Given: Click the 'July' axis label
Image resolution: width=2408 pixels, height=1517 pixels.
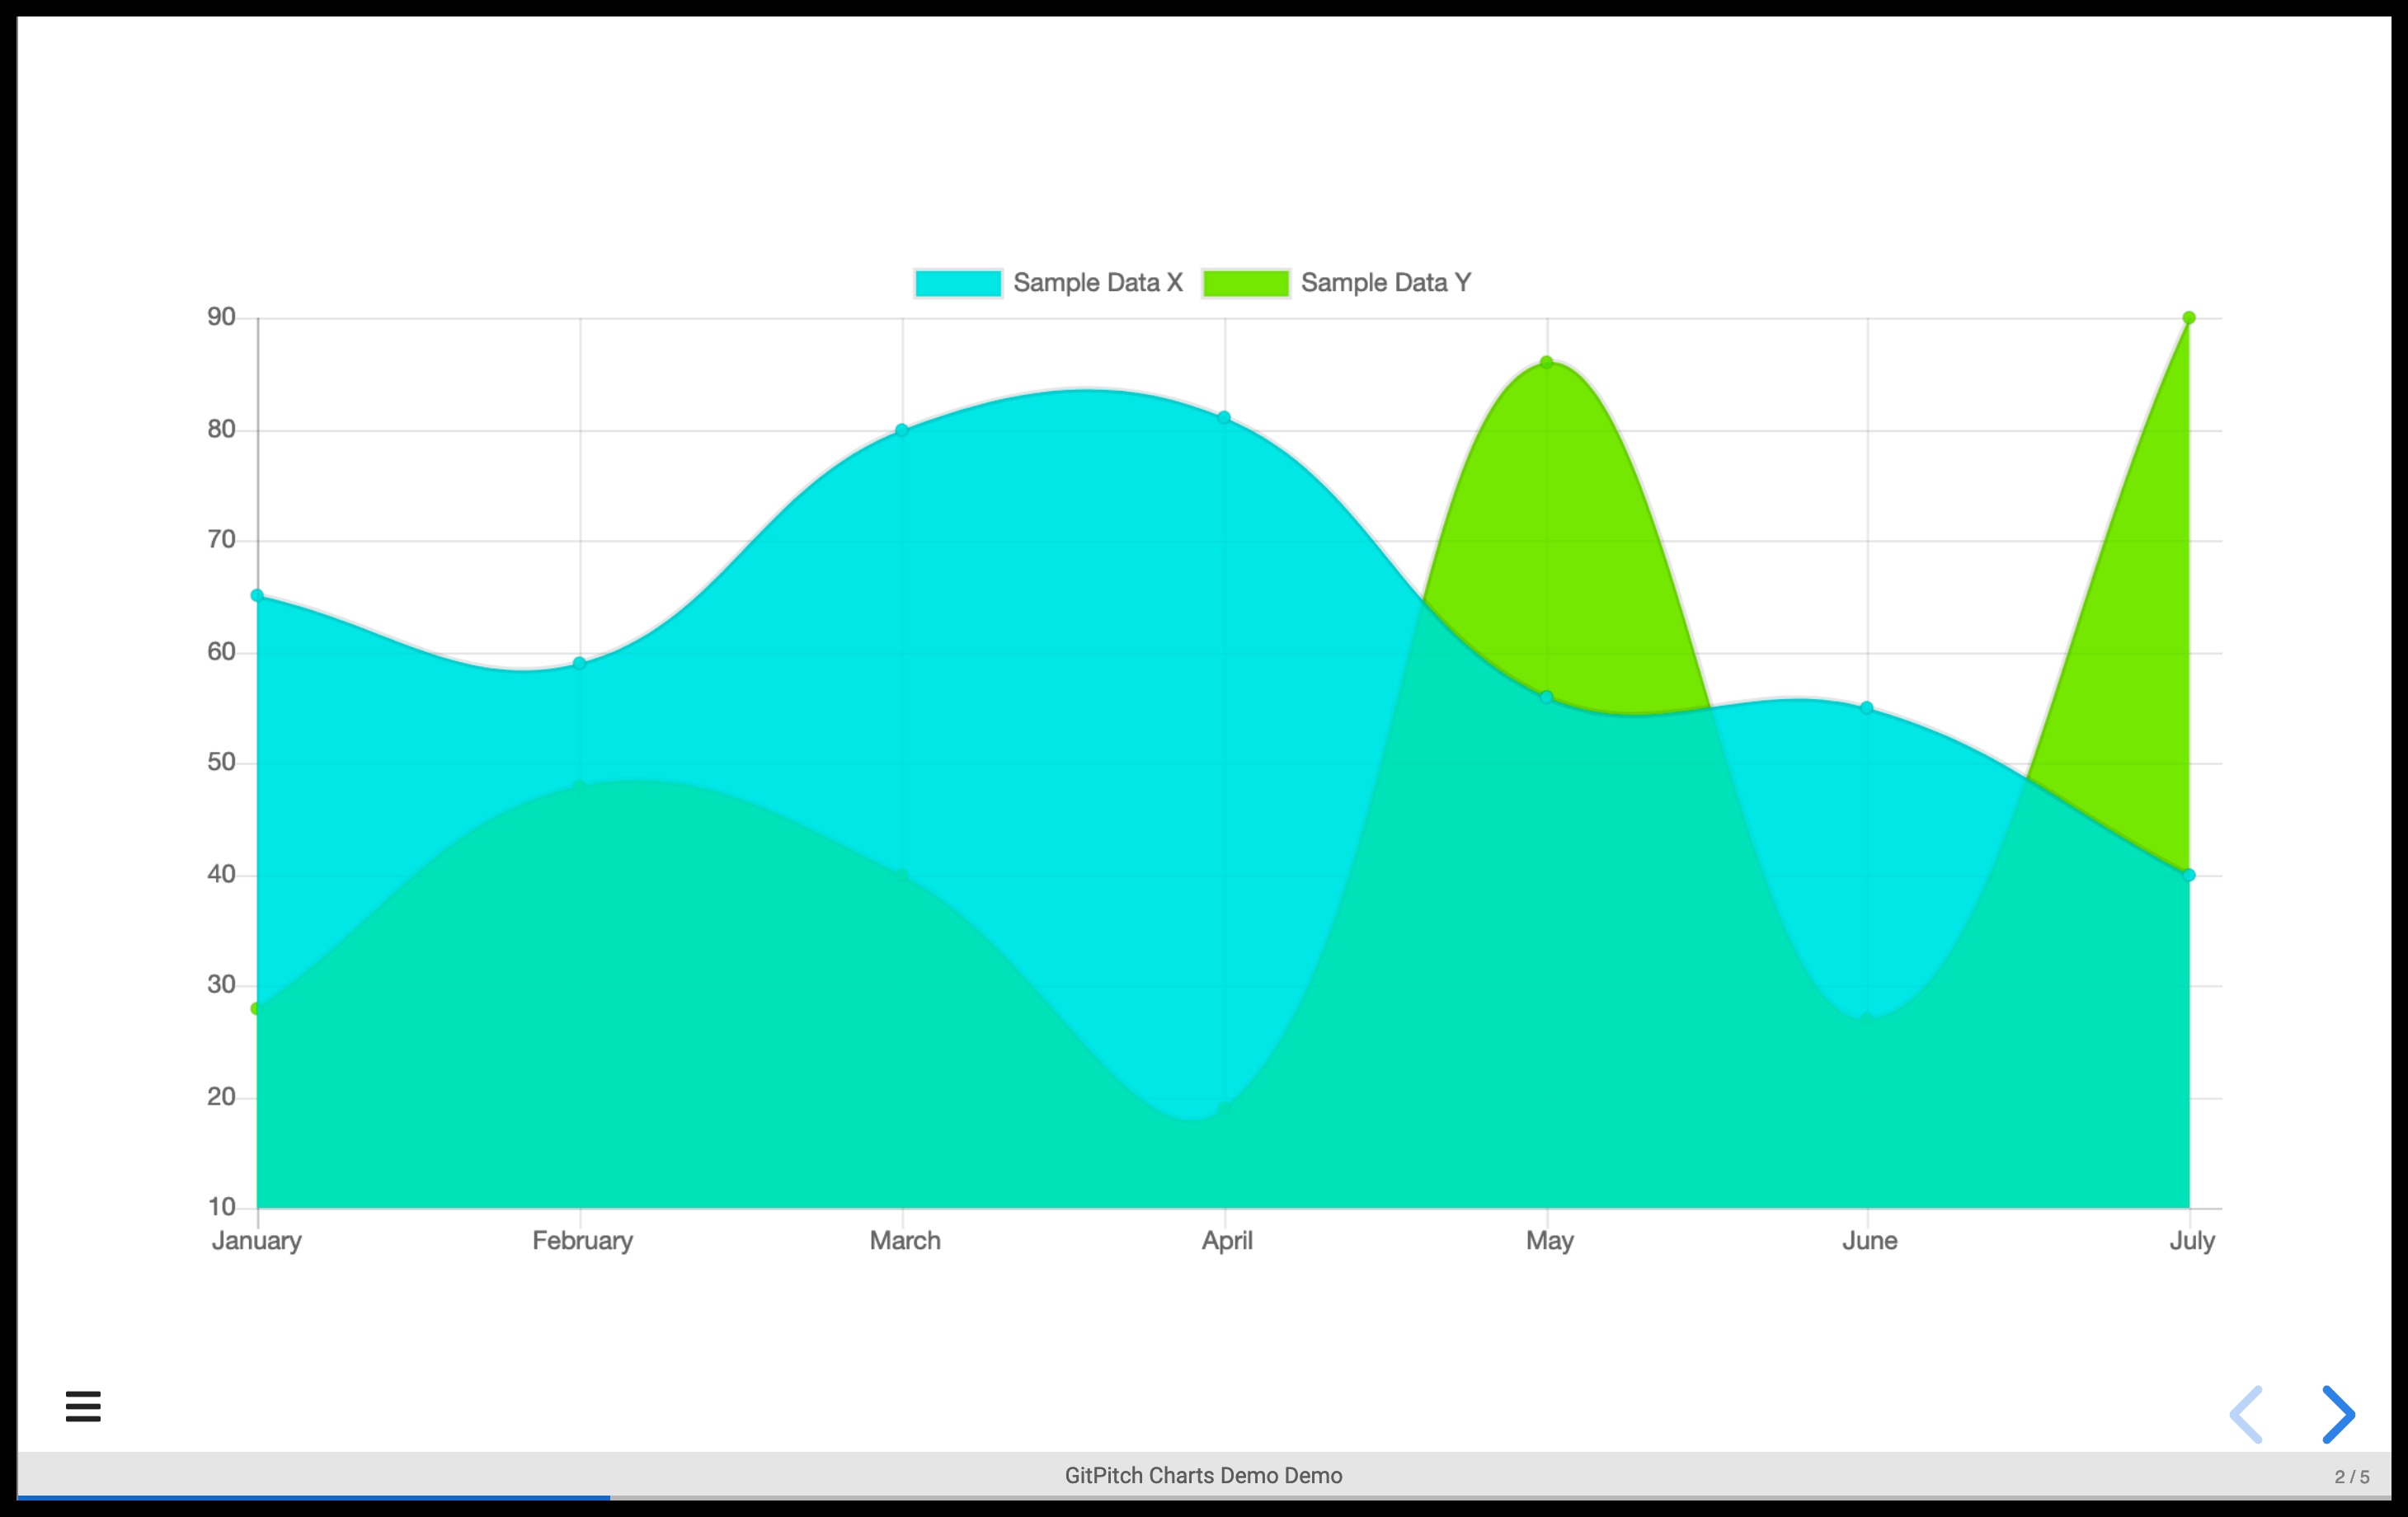Looking at the screenshot, I should 2192,1241.
